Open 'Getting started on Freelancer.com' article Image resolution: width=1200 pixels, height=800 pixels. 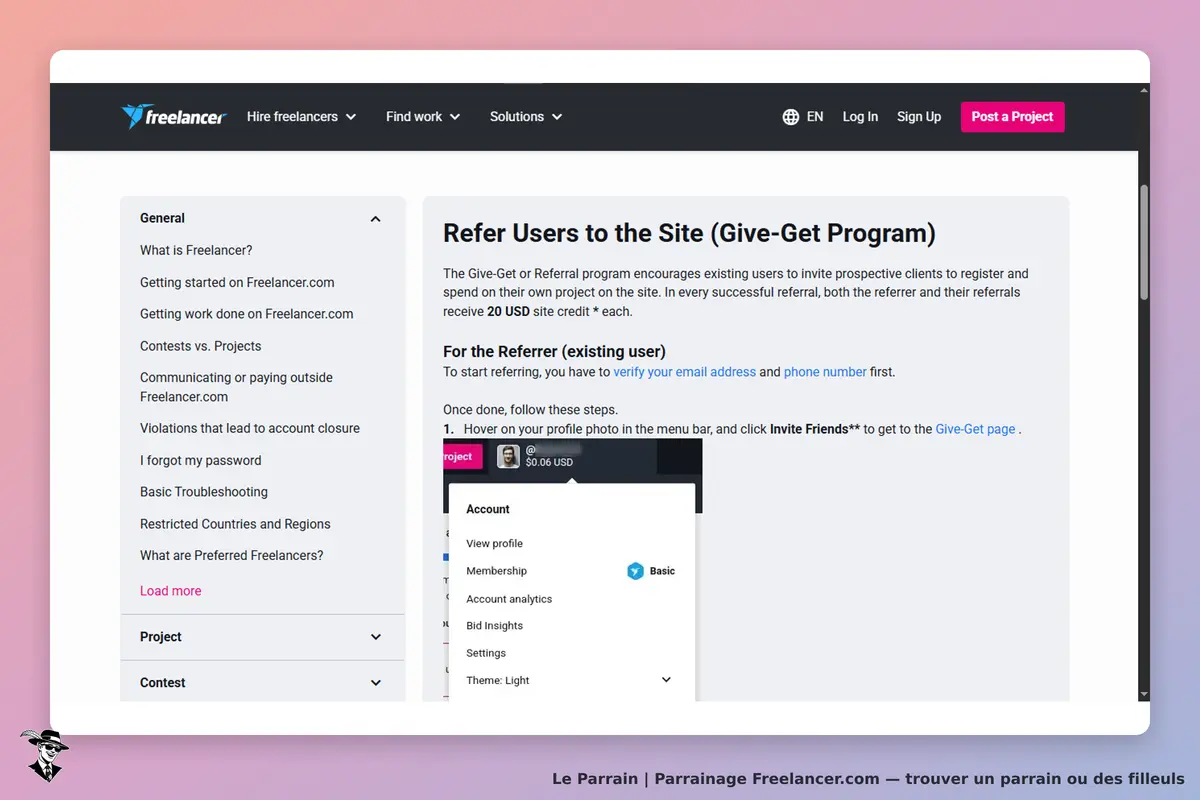tap(237, 282)
